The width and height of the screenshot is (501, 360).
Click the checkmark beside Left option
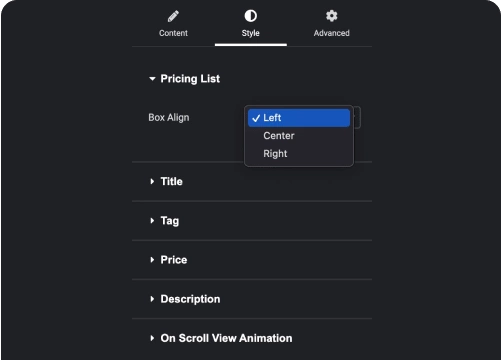pos(256,118)
